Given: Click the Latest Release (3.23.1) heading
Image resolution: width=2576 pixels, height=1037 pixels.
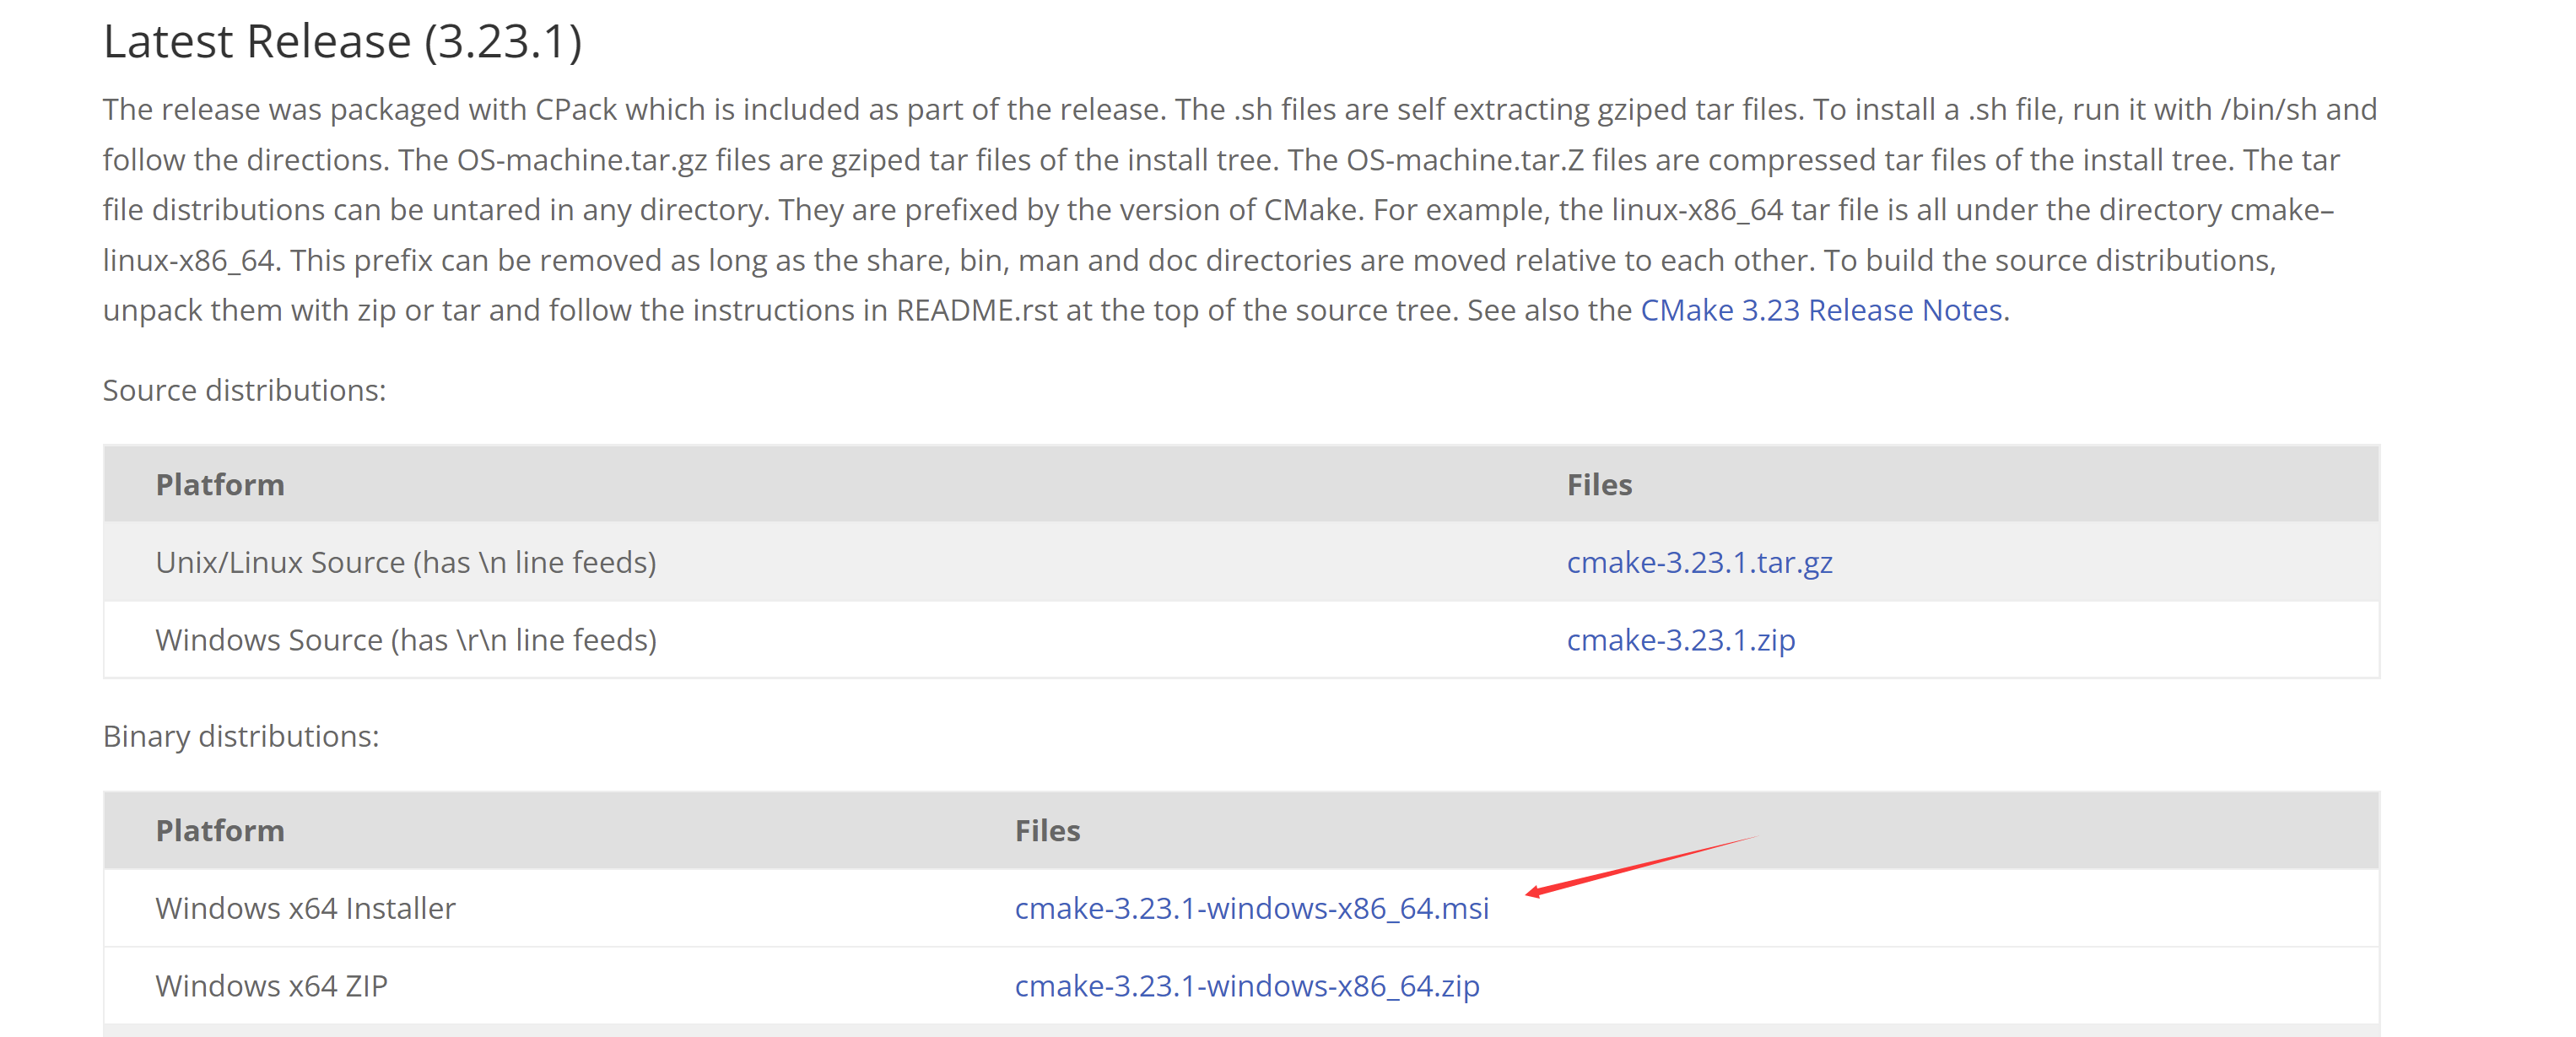Looking at the screenshot, I should point(342,42).
